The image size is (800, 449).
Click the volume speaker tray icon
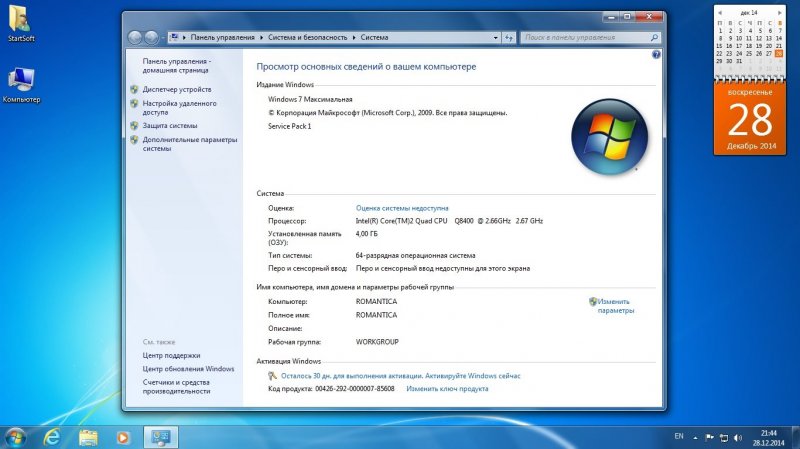pos(738,438)
